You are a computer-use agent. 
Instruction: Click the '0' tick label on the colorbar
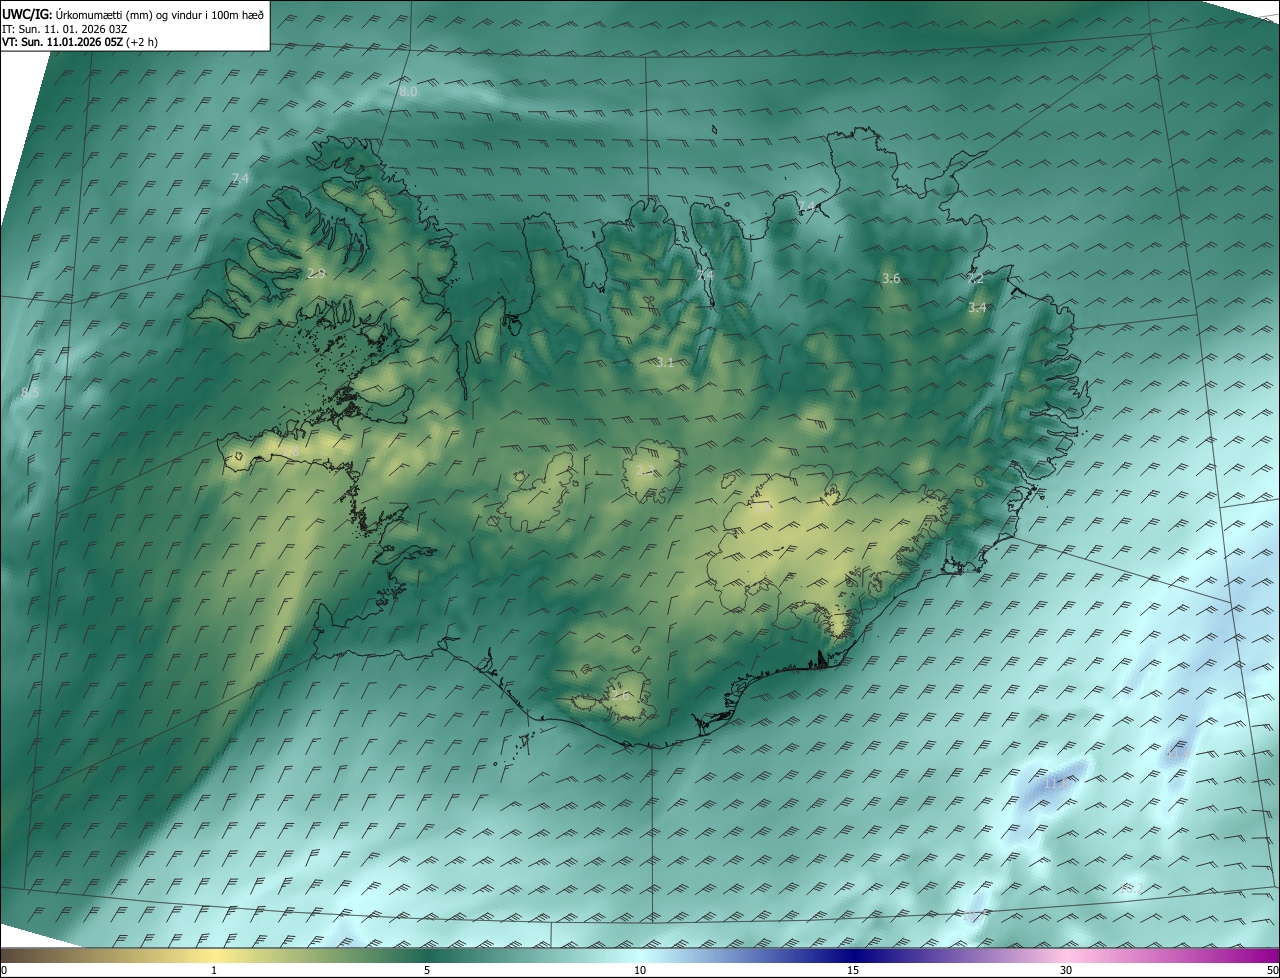(3, 970)
